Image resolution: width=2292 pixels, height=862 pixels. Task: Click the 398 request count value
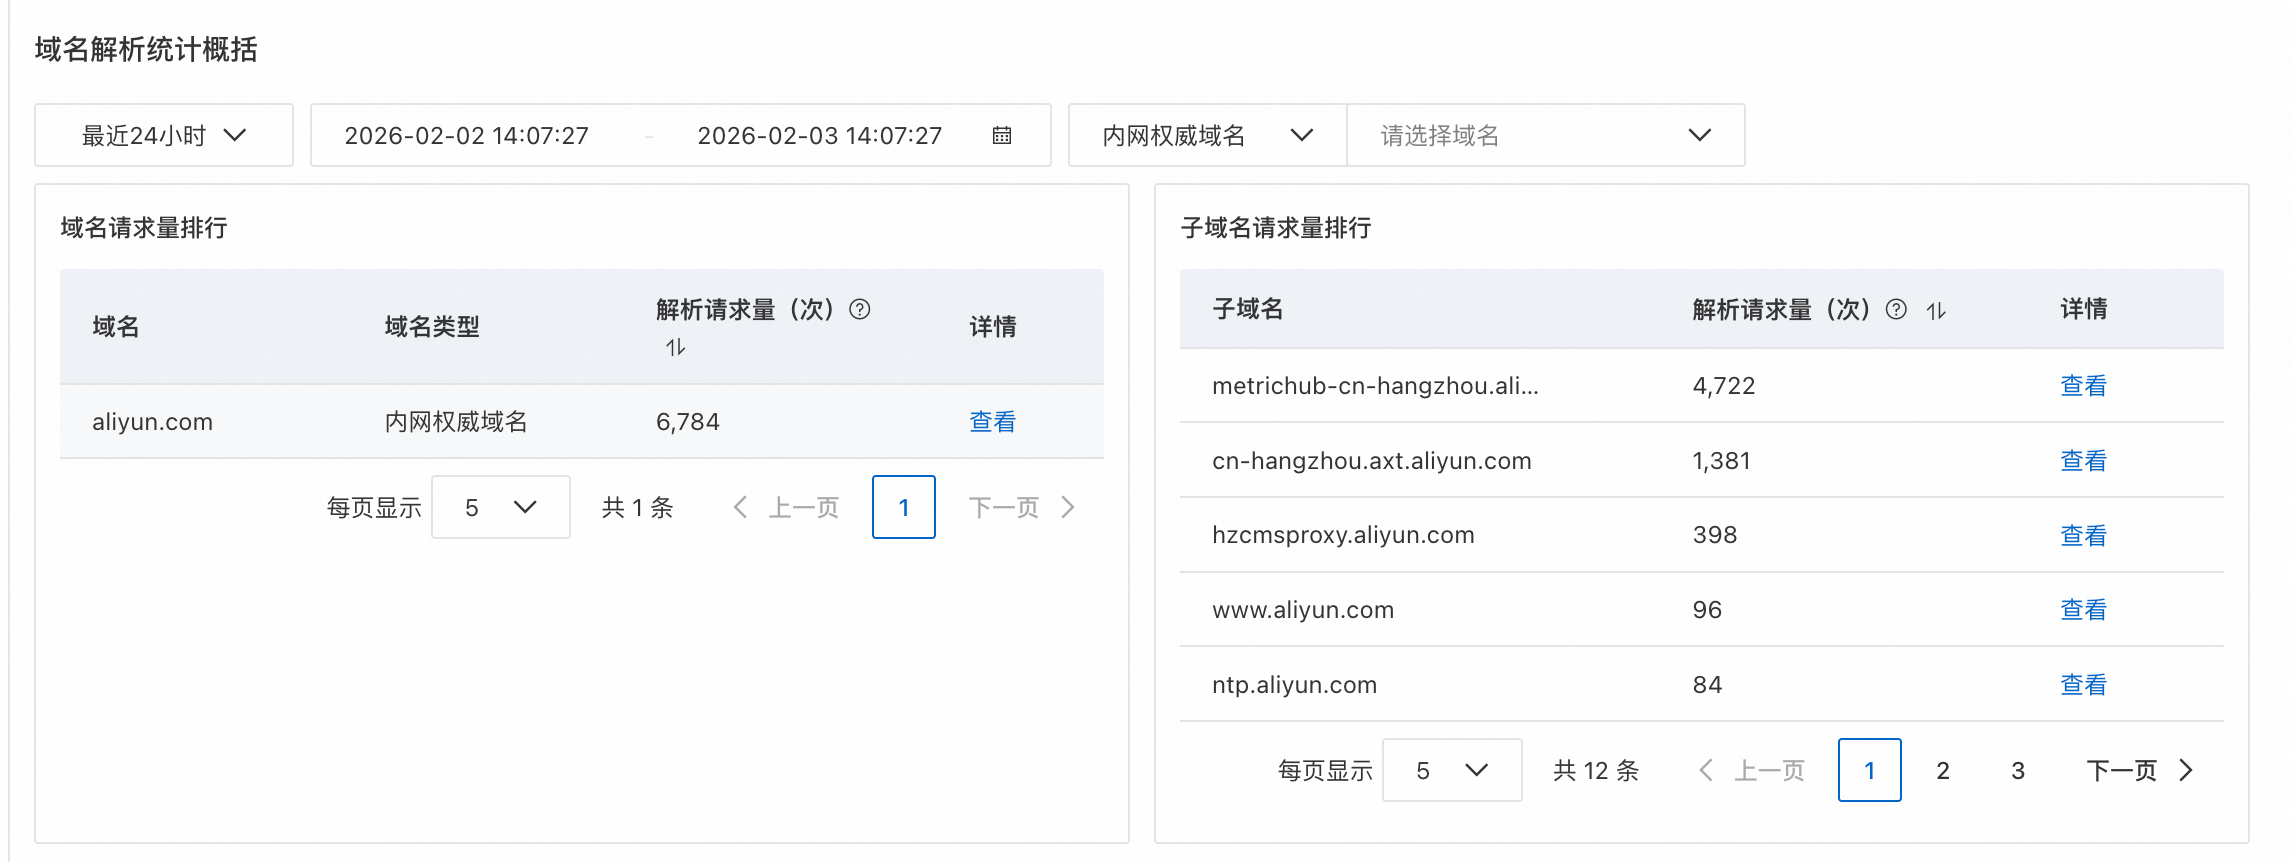[1715, 535]
